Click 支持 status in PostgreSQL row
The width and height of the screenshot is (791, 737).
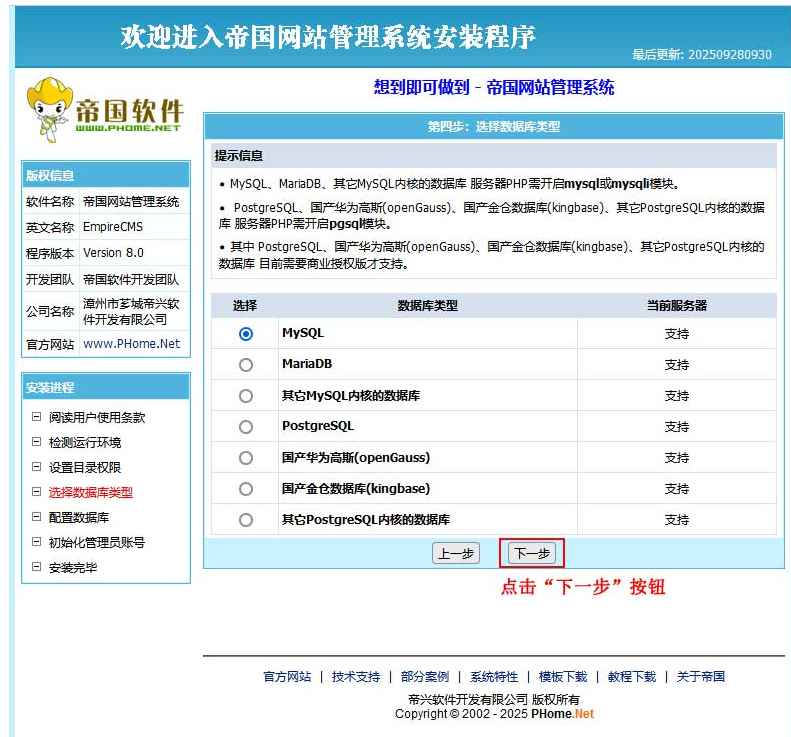coord(676,427)
